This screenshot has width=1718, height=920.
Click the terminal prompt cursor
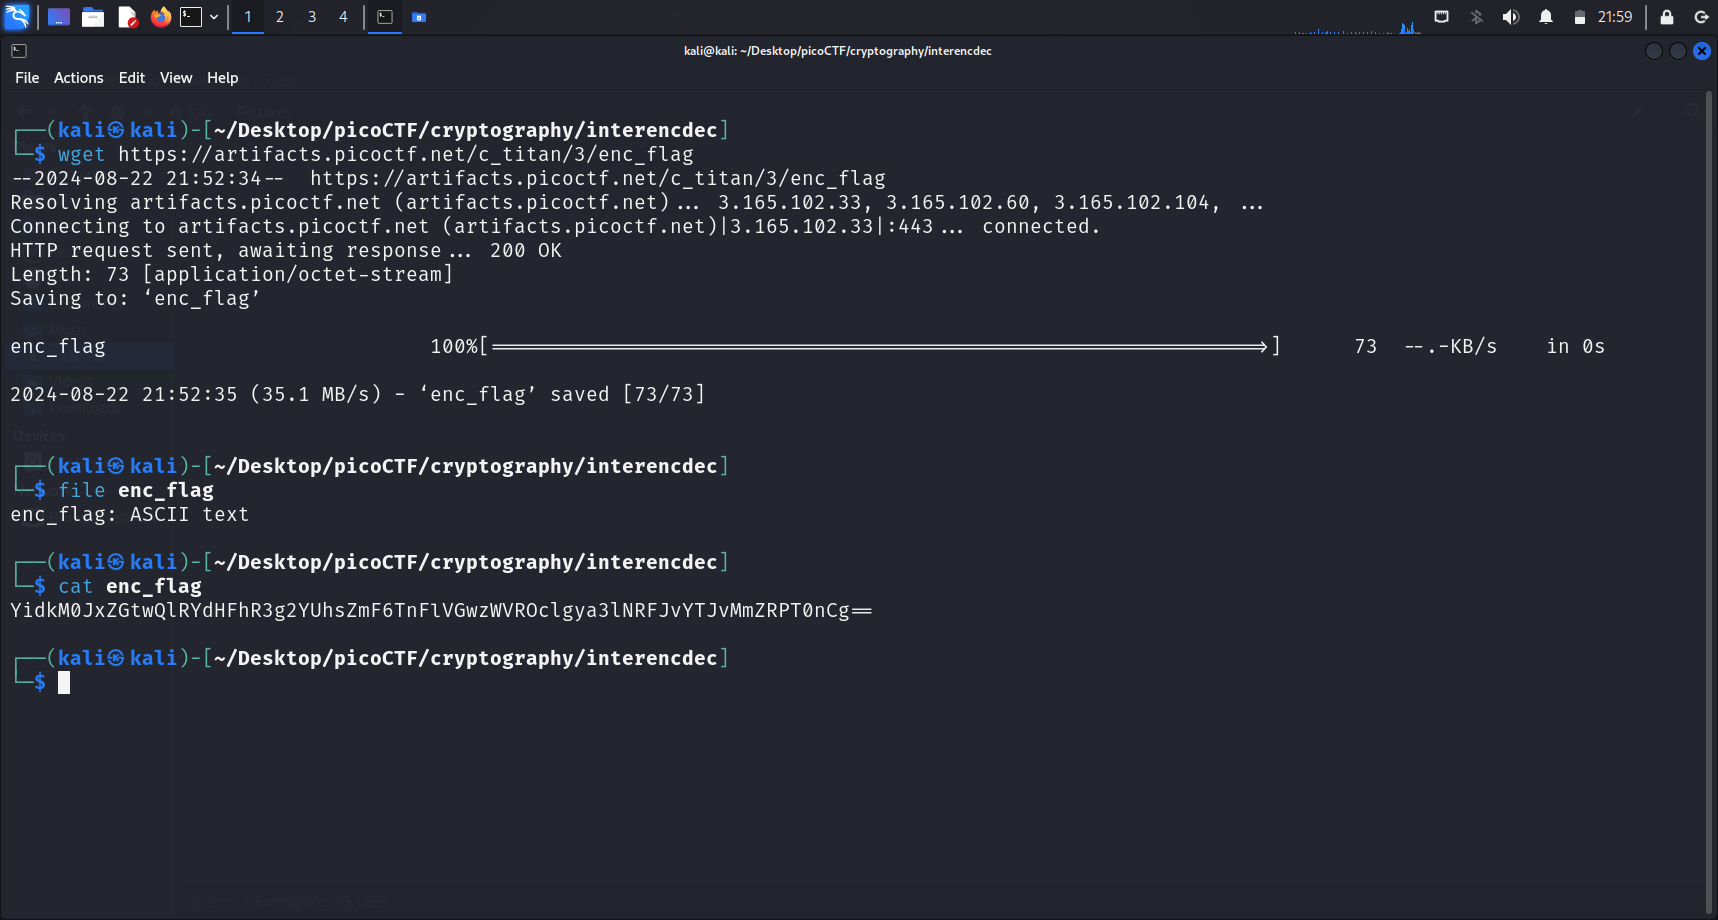click(x=64, y=683)
